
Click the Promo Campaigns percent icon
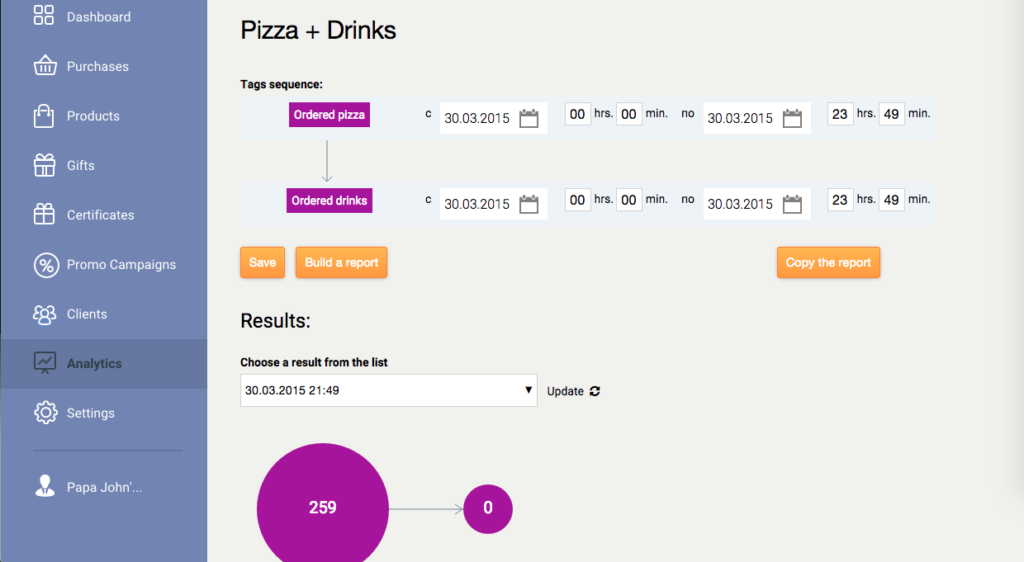coord(45,265)
